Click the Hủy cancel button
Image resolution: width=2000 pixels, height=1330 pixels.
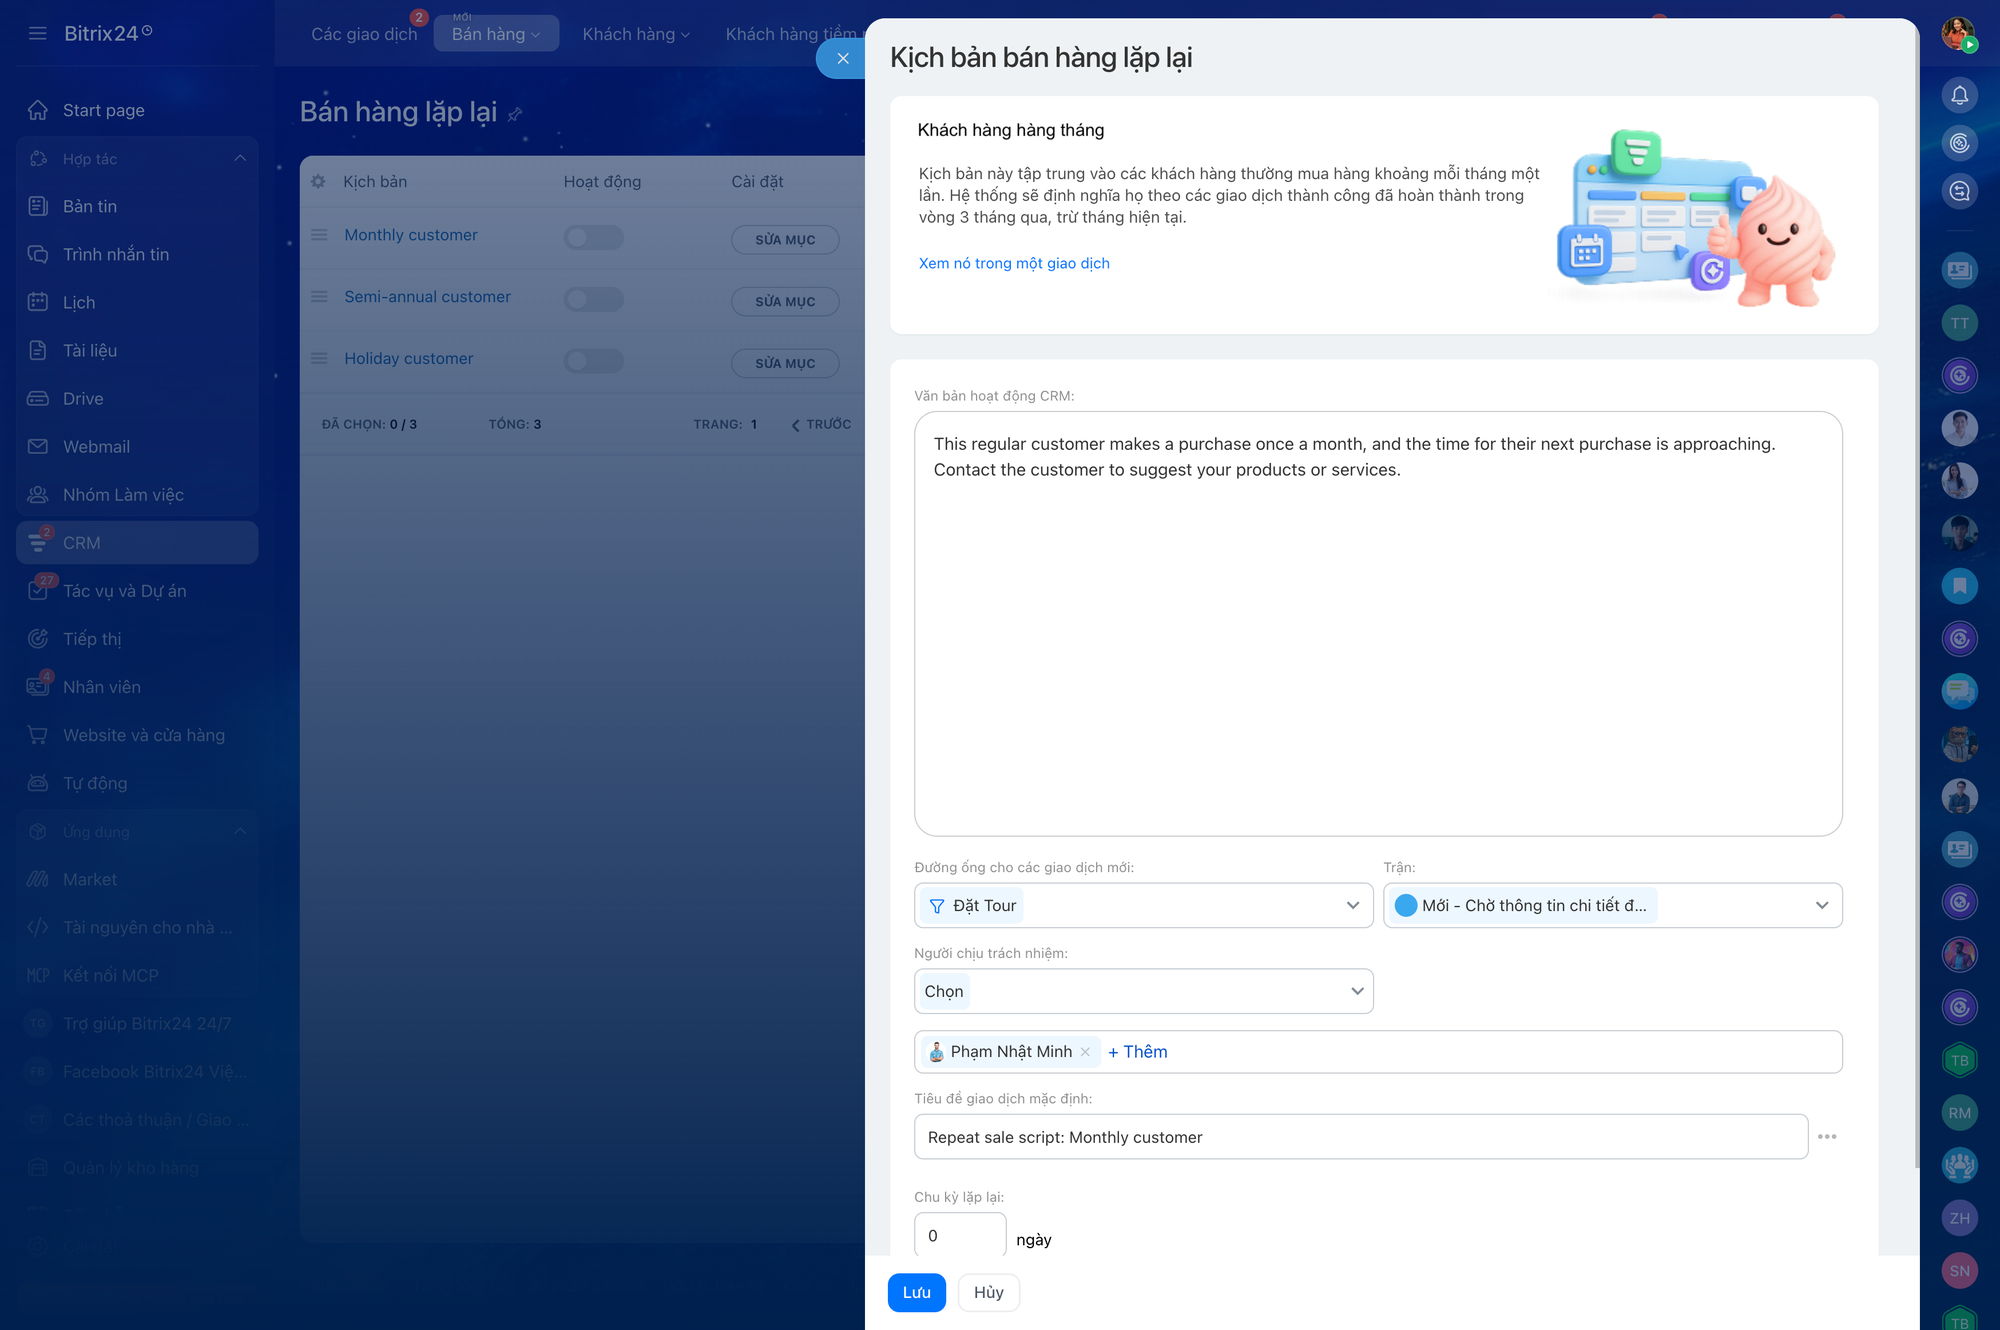988,1292
